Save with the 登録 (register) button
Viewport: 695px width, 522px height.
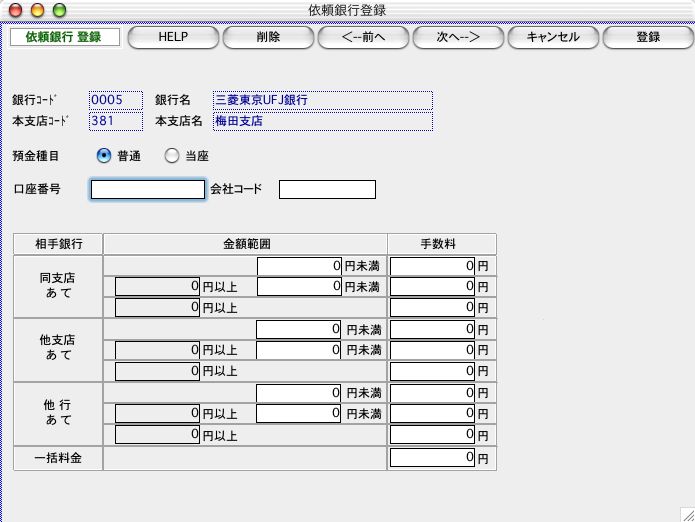pyautogui.click(x=647, y=37)
